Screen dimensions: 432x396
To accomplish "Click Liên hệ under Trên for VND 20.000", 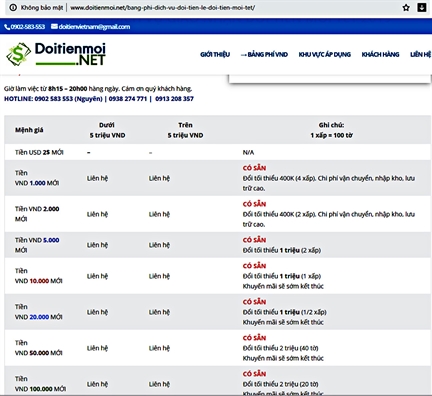I will (x=159, y=312).
